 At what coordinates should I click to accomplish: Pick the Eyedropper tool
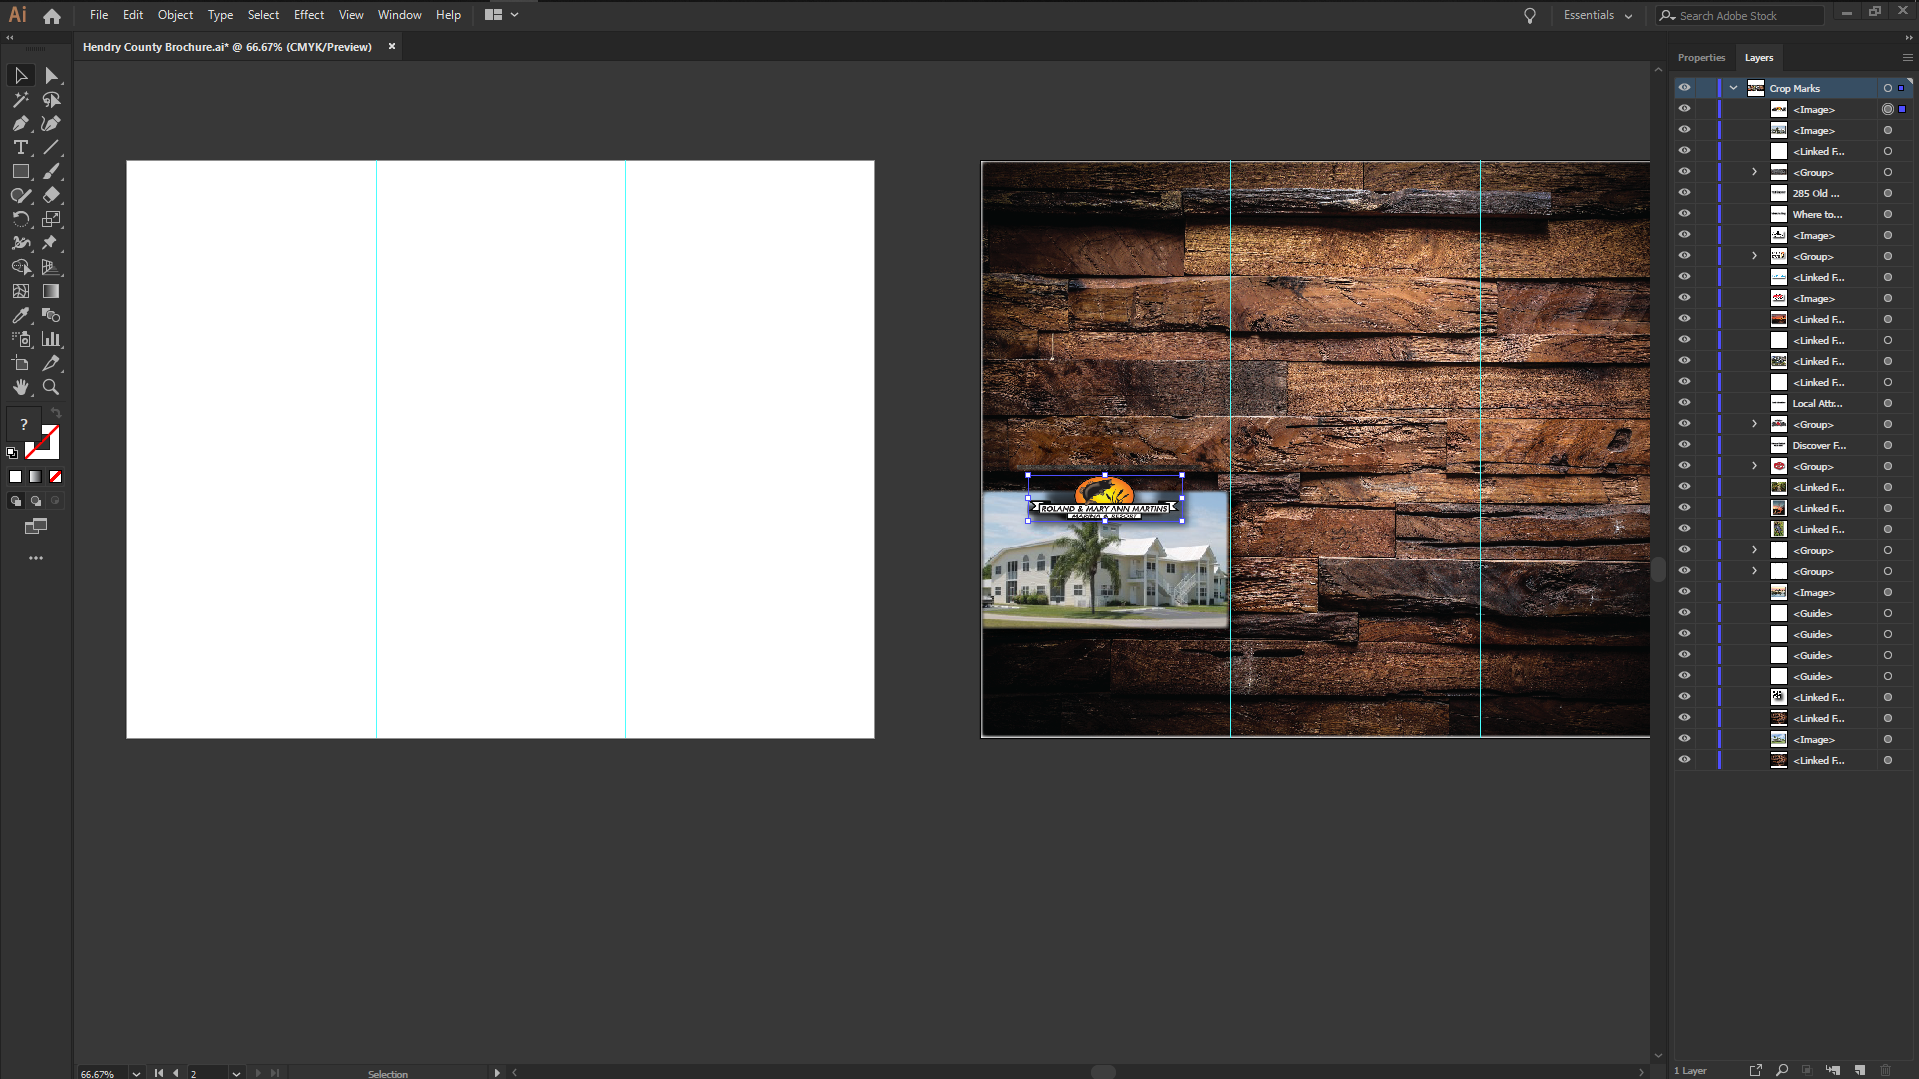tap(20, 315)
